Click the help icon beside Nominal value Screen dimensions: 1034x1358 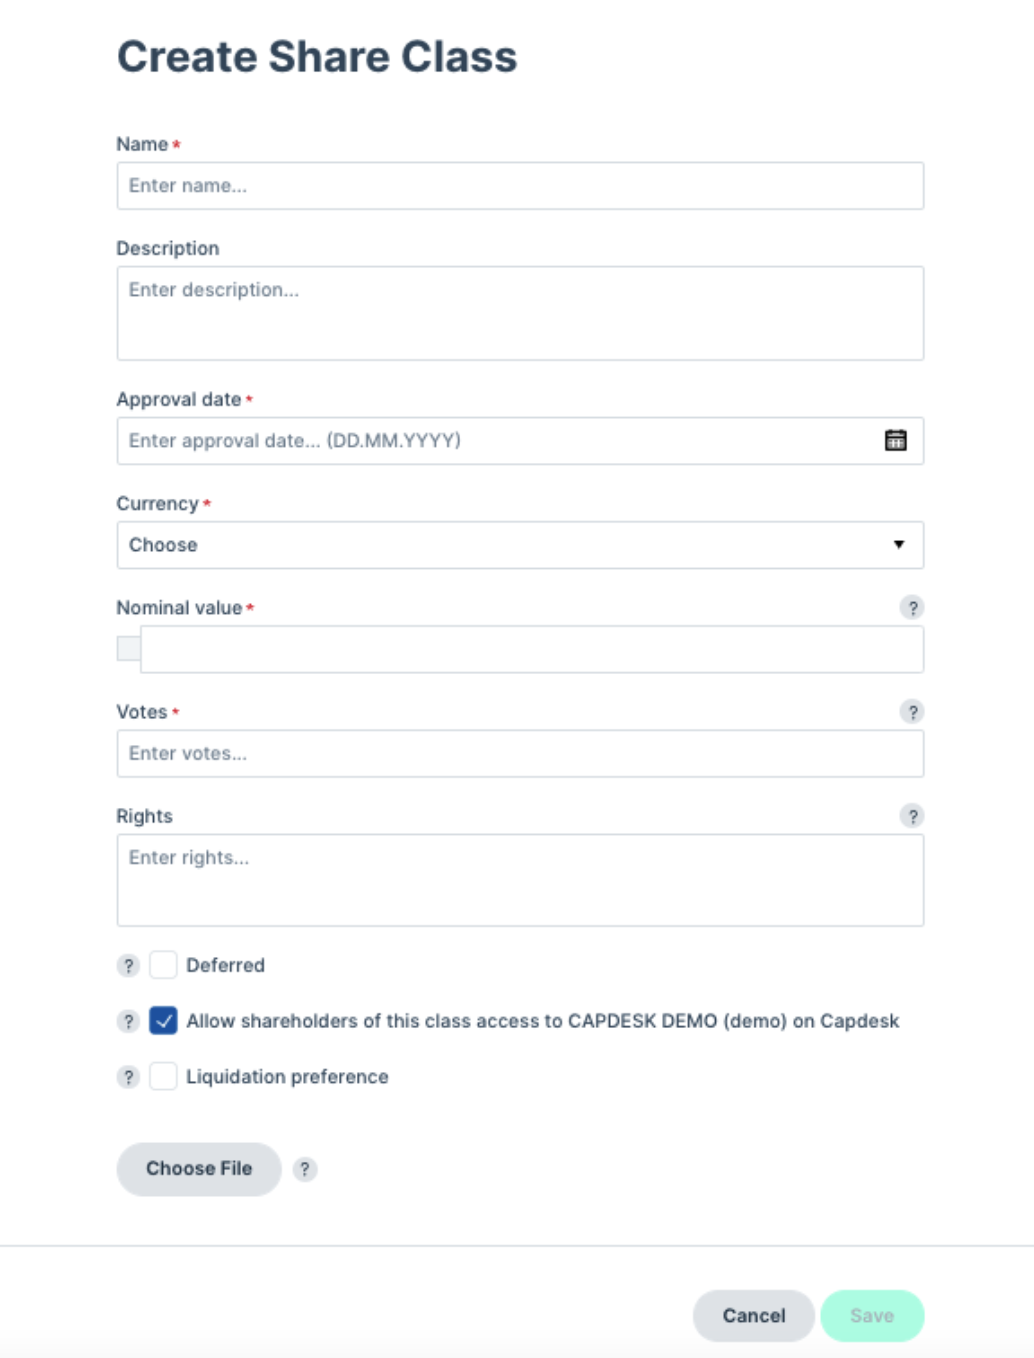[911, 607]
